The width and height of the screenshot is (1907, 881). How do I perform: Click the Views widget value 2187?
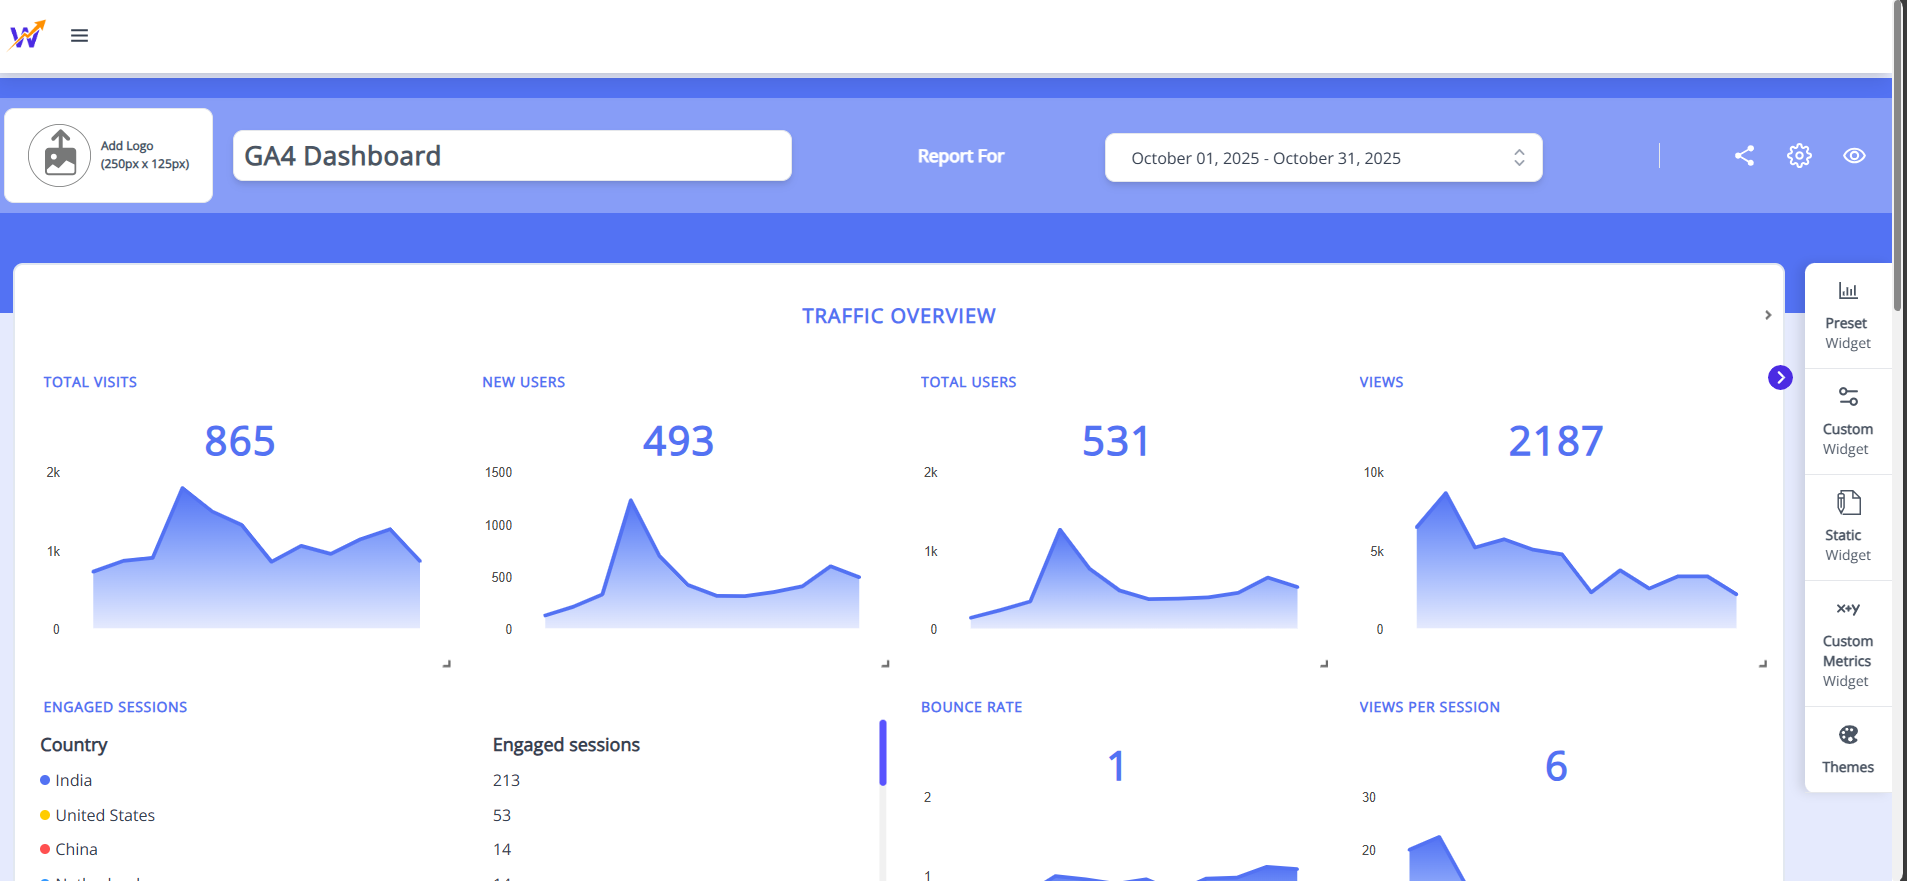pyautogui.click(x=1555, y=441)
